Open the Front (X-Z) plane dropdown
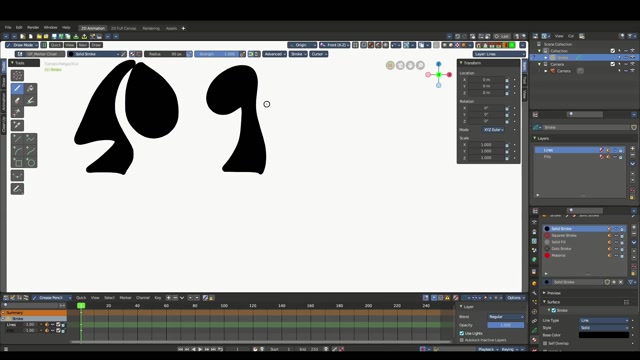 tap(335, 45)
